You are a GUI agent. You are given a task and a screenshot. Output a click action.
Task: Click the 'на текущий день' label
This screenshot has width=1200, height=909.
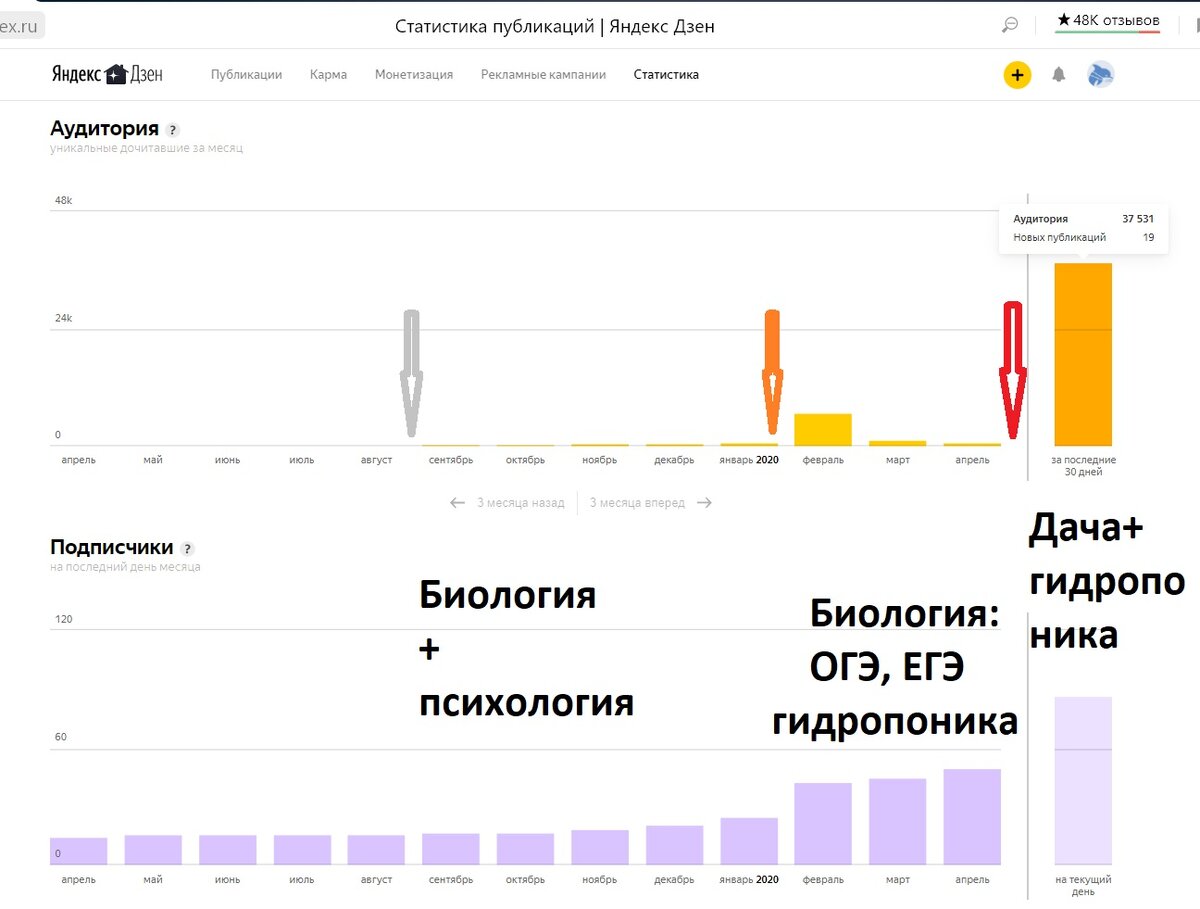[1083, 886]
